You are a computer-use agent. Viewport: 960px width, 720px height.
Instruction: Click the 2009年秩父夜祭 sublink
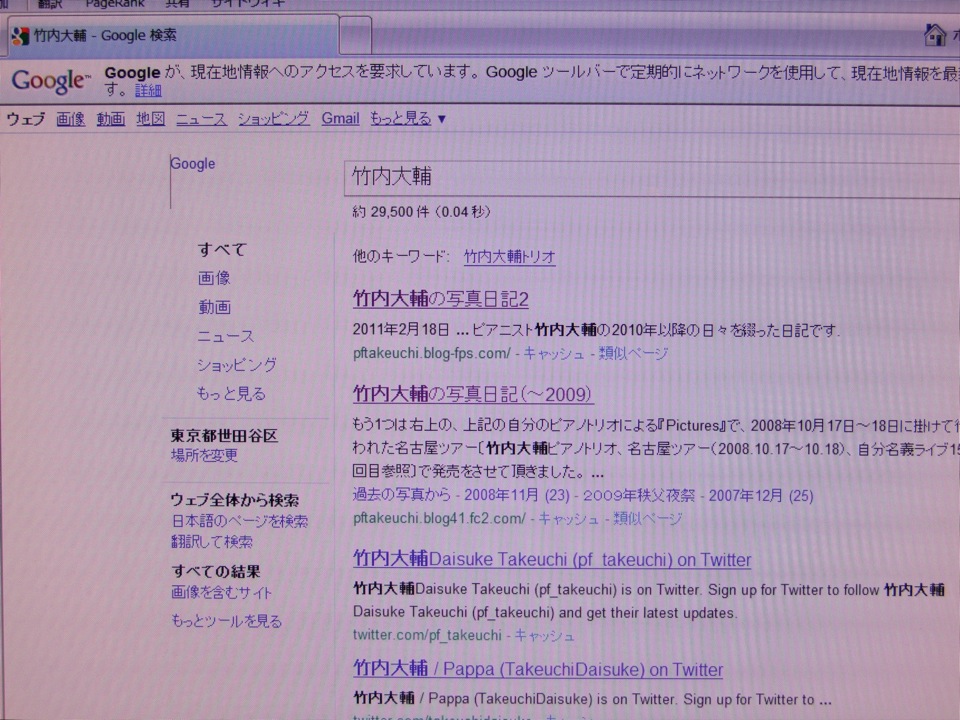pos(639,495)
